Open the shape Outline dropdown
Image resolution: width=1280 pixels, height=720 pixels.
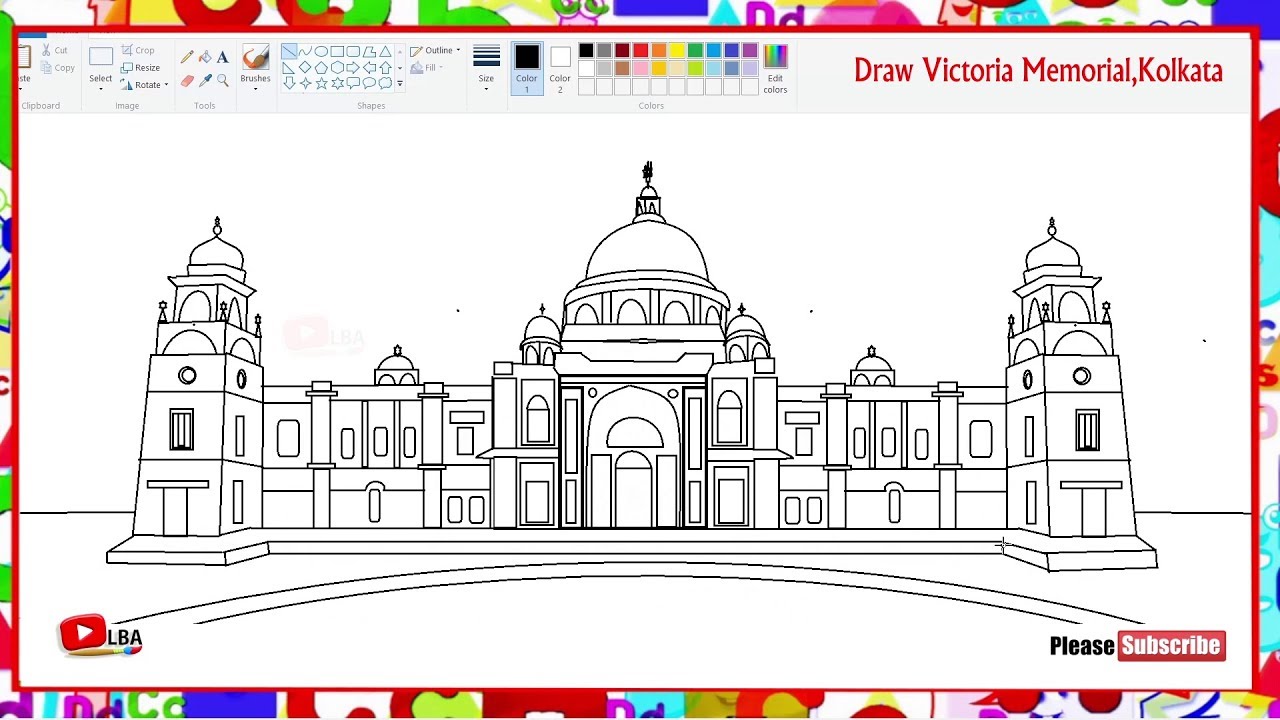(436, 51)
